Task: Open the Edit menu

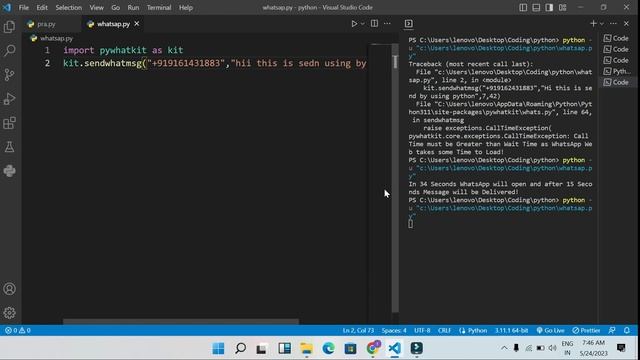Action: point(42,7)
